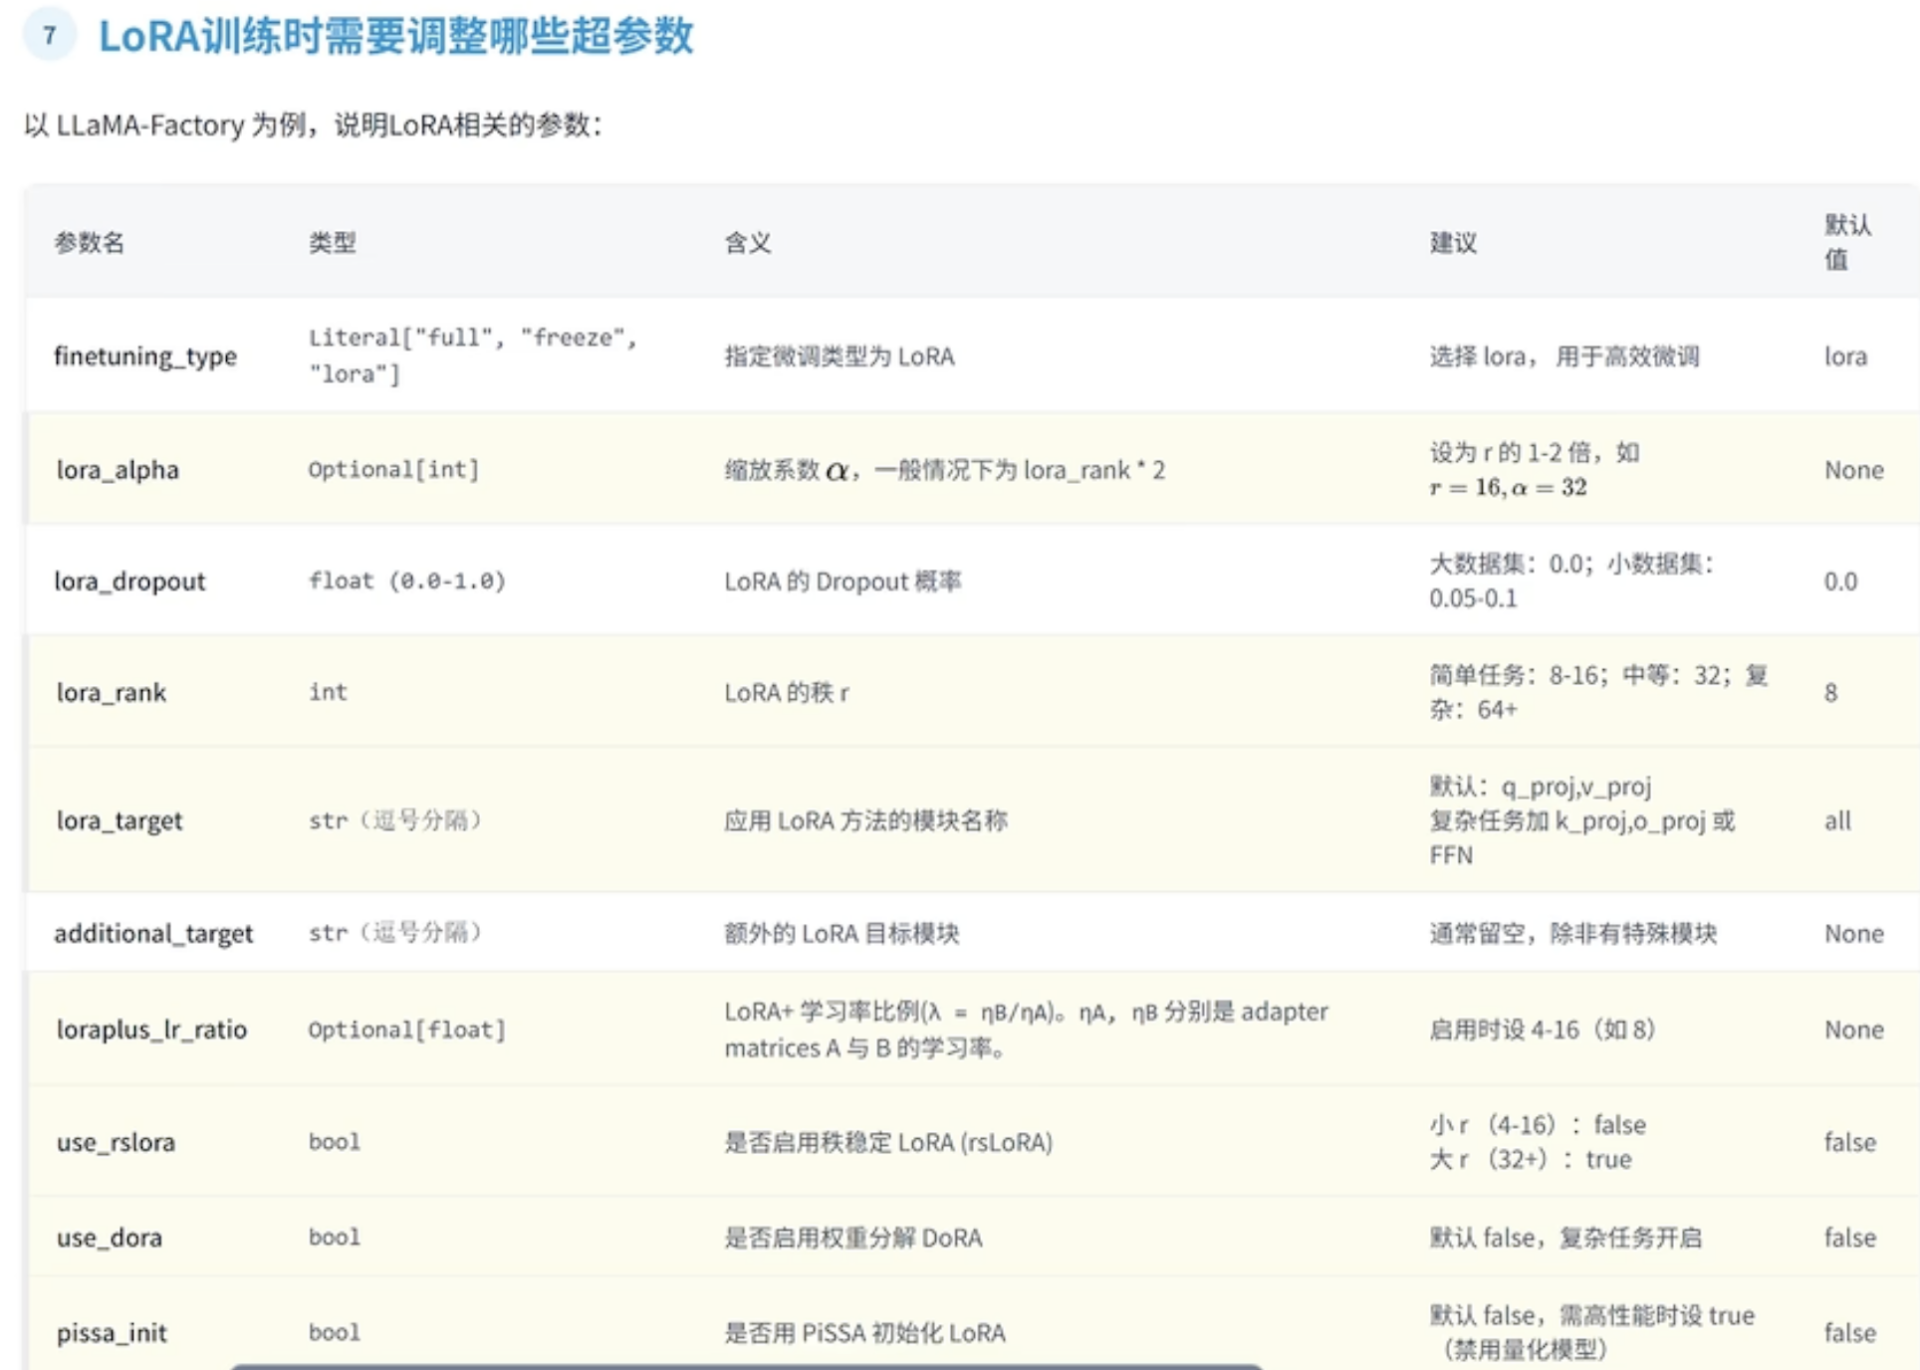The image size is (1920, 1370).
Task: Click the '是否启用权重分解 DoRA' description
Action: click(853, 1237)
